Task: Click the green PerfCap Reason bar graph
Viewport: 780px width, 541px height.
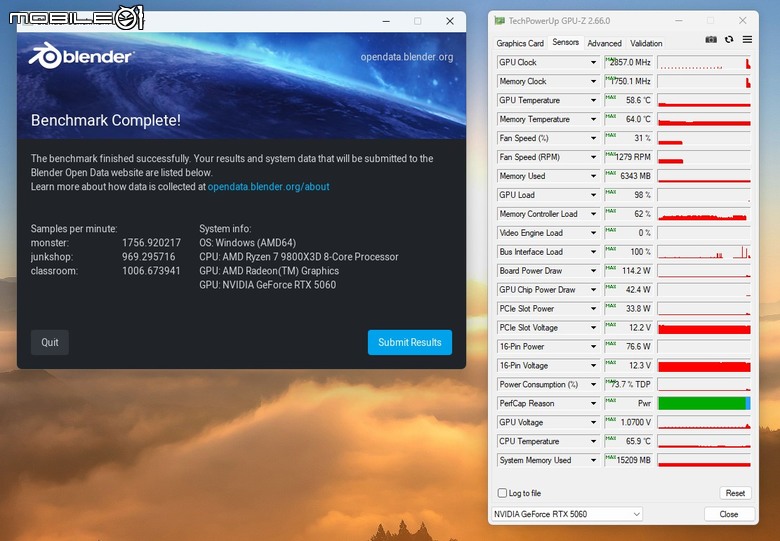Action: point(704,403)
